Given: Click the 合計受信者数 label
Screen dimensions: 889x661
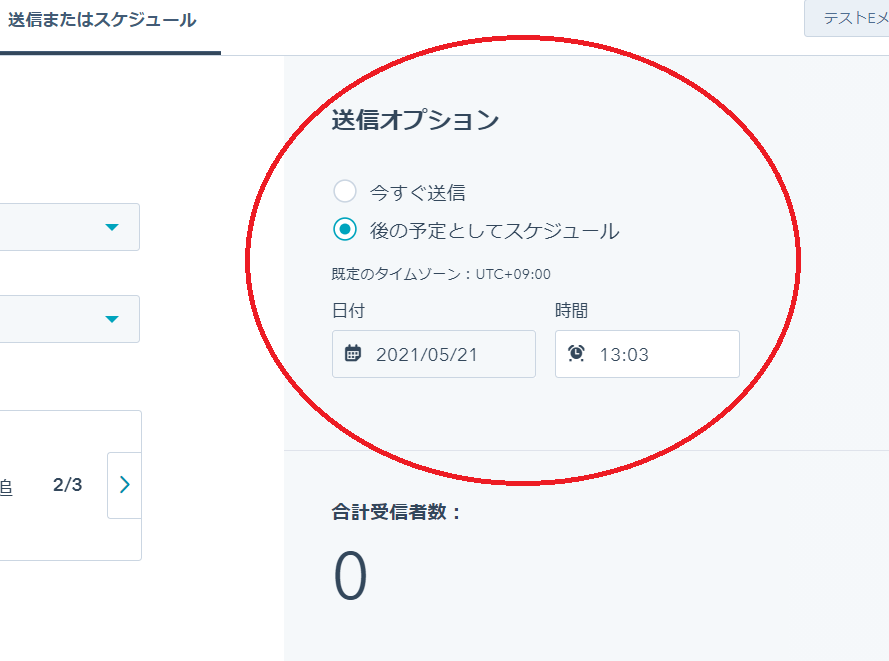Looking at the screenshot, I should [396, 512].
